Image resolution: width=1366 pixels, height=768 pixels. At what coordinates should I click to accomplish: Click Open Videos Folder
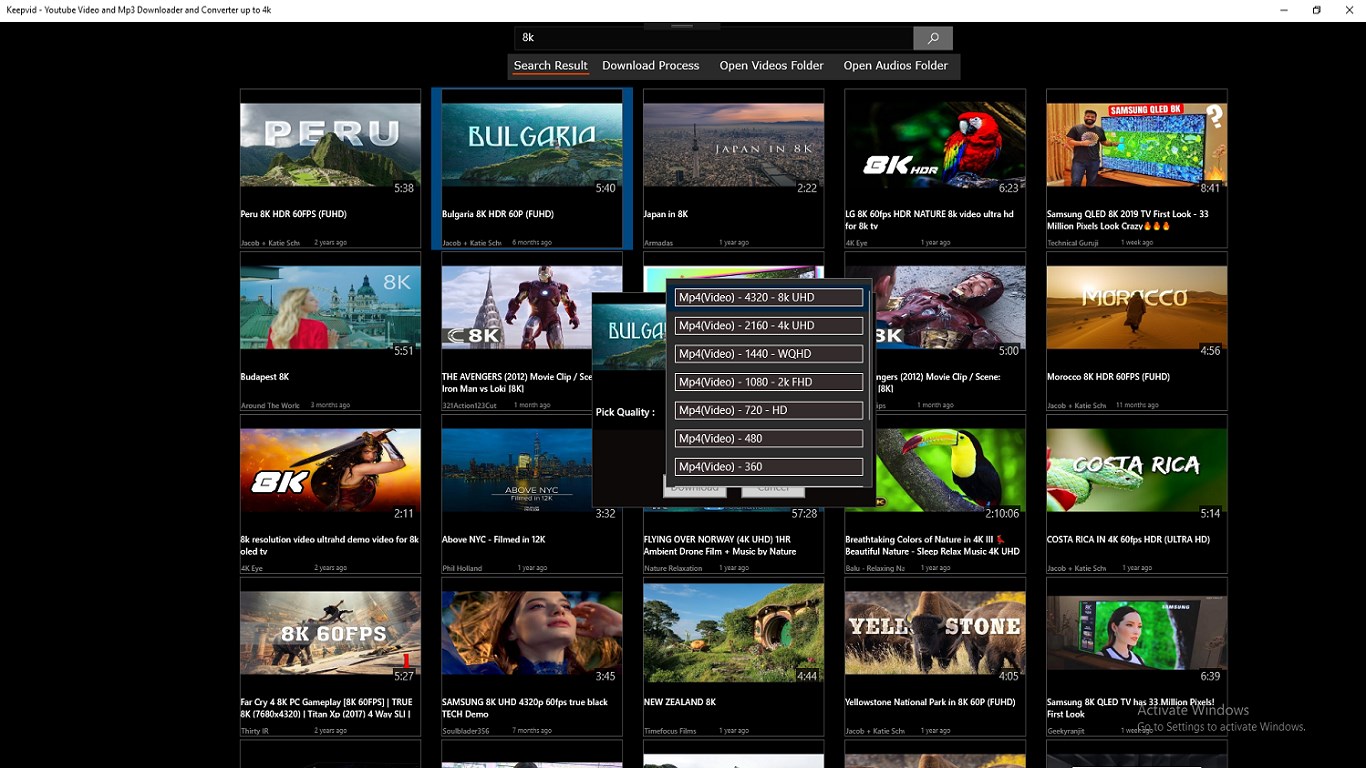(772, 66)
